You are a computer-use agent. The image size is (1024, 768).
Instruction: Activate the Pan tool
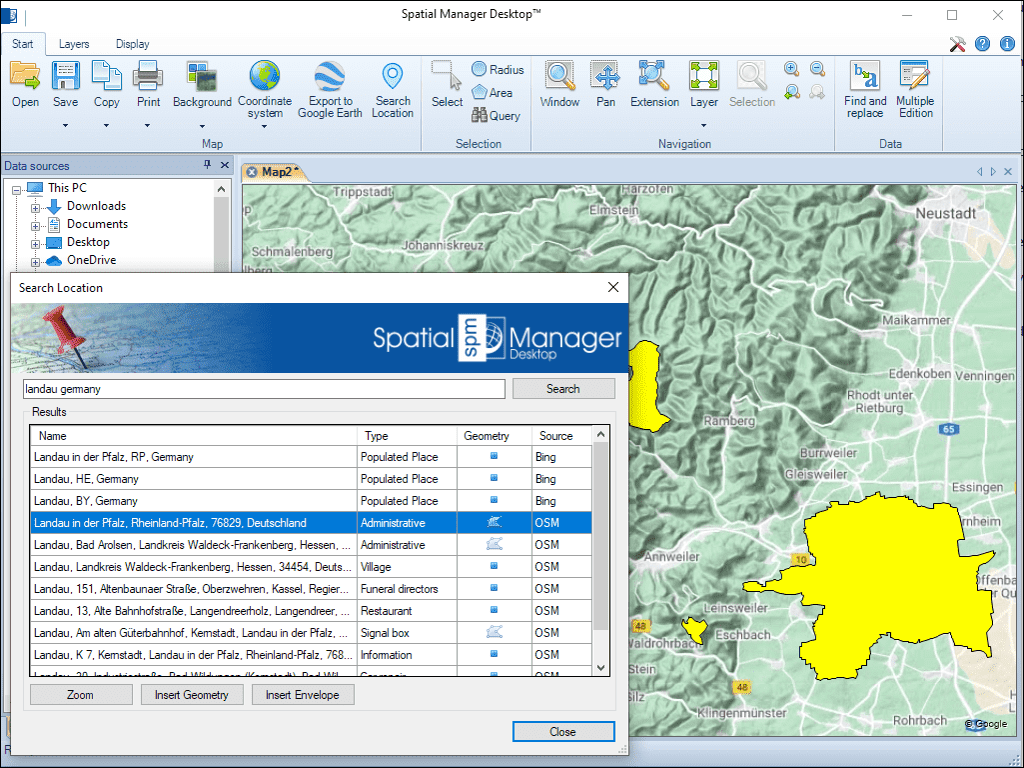[605, 85]
